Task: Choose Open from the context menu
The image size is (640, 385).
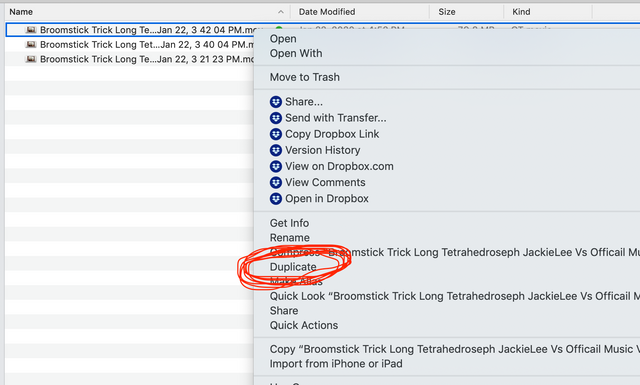Action: [x=283, y=39]
